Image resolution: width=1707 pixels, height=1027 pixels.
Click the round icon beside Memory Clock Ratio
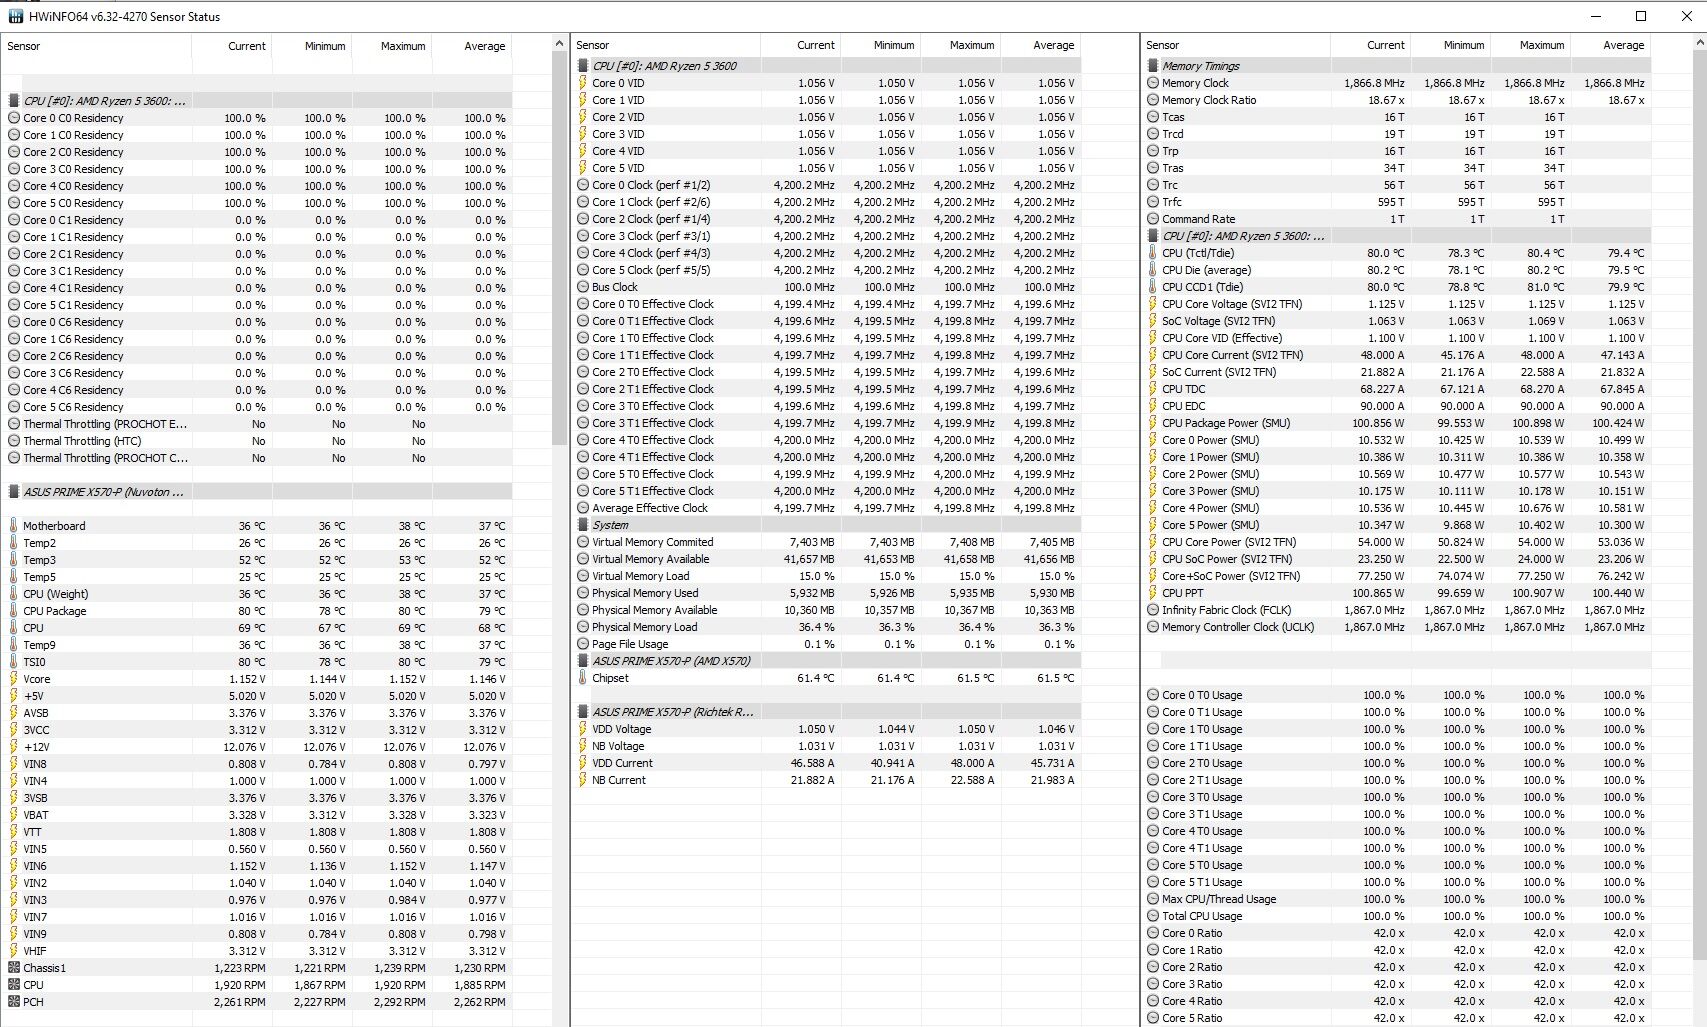(1153, 100)
